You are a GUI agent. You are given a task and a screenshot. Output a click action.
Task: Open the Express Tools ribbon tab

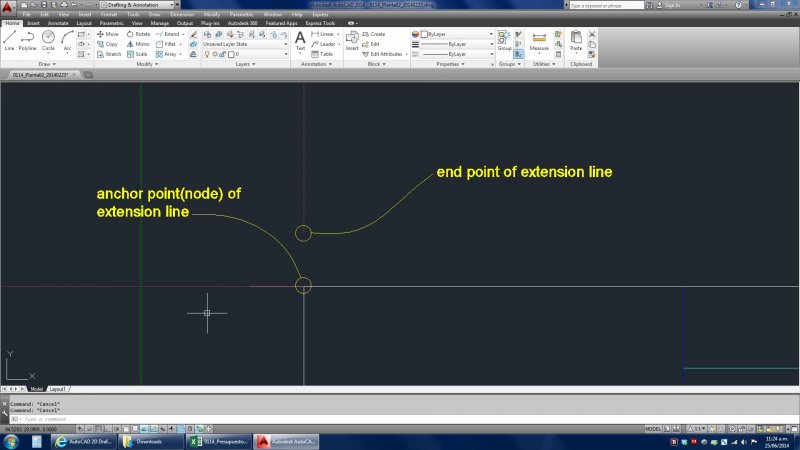pyautogui.click(x=320, y=23)
